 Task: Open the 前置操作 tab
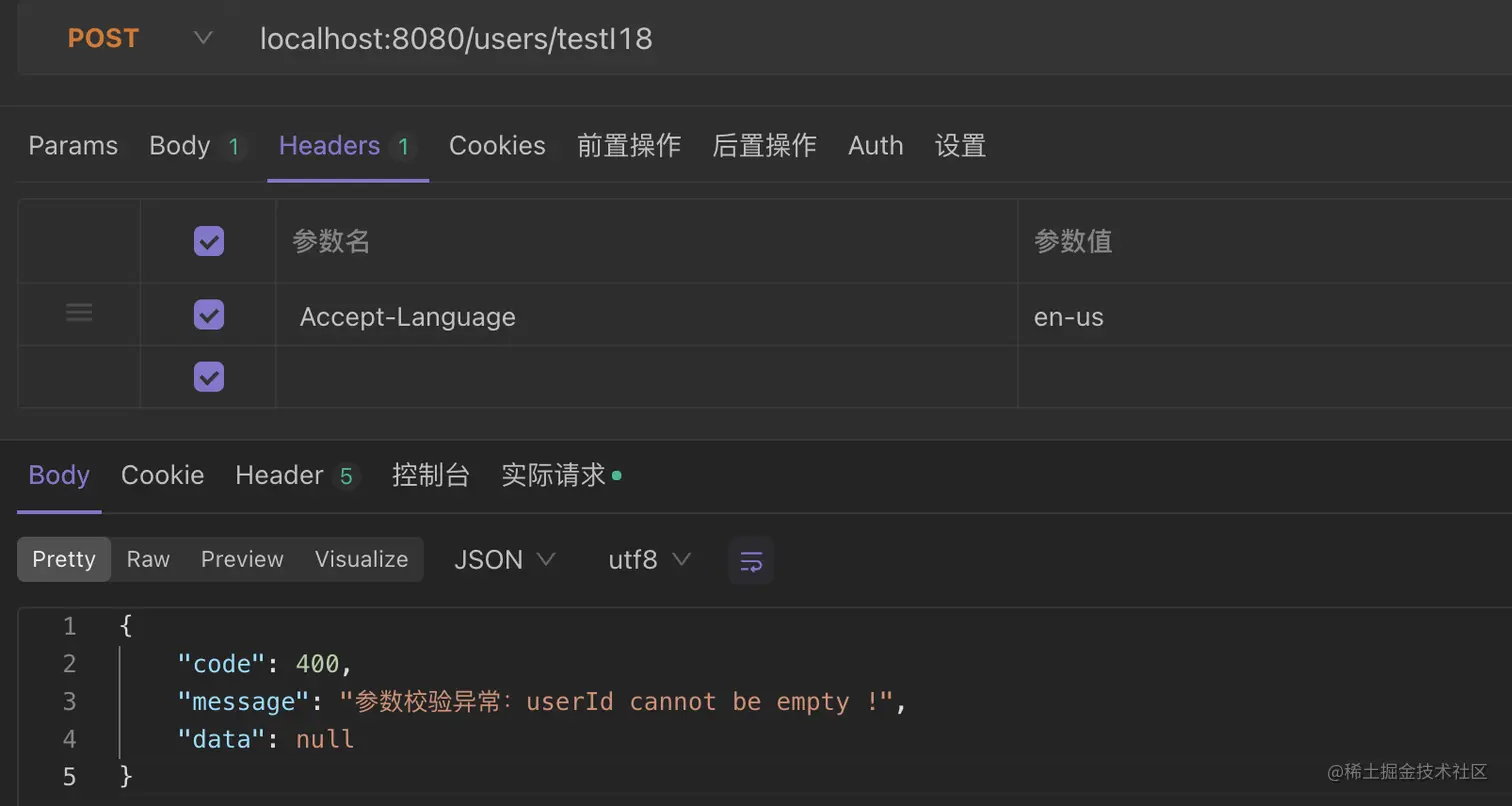pos(629,146)
